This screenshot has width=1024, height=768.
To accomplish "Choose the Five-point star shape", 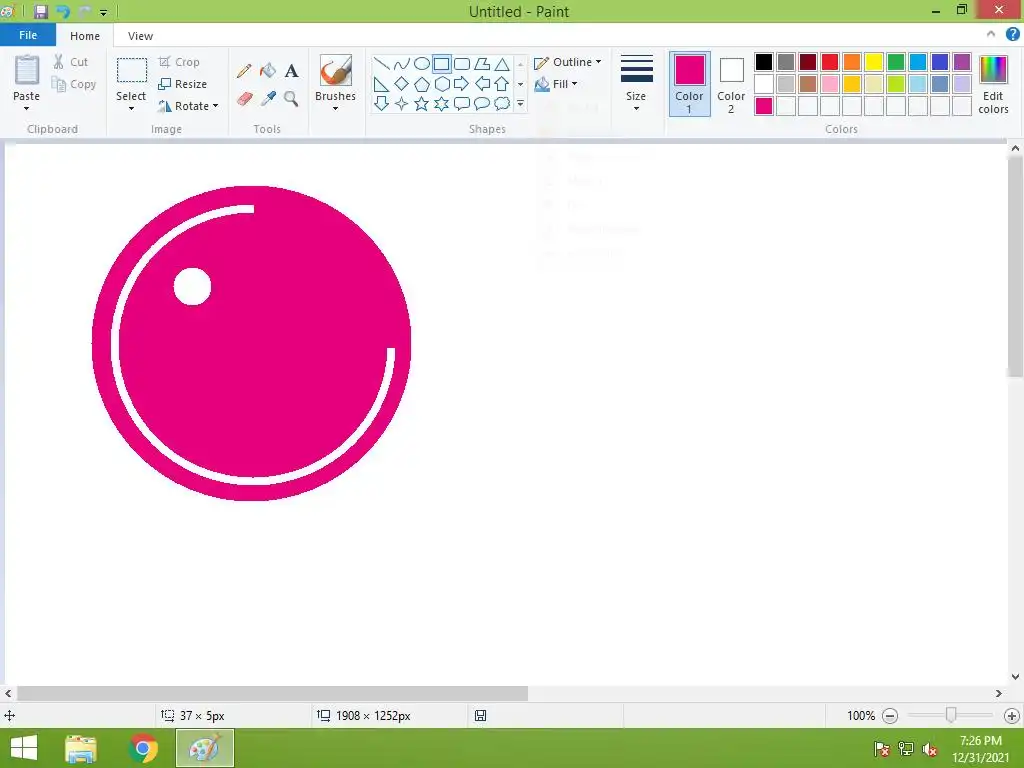I will [422, 103].
